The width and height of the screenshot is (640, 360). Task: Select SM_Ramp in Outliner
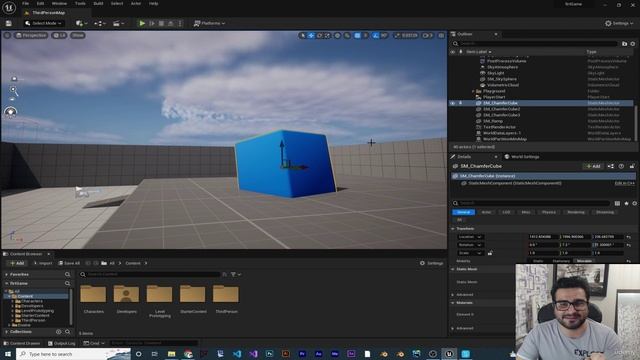pos(493,121)
